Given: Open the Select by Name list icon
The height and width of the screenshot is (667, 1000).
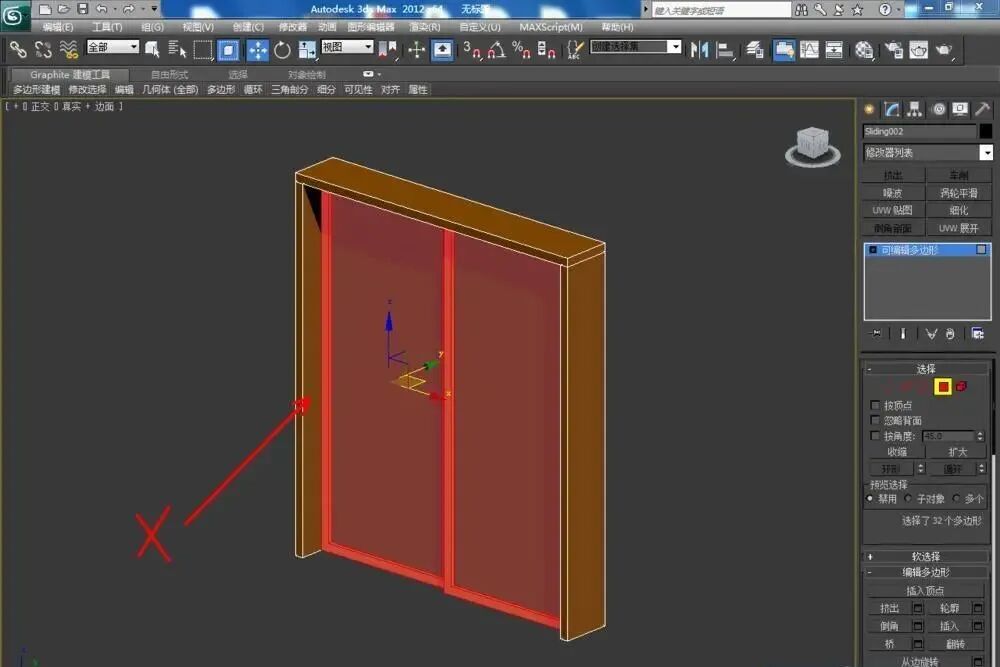Looking at the screenshot, I should (177, 50).
